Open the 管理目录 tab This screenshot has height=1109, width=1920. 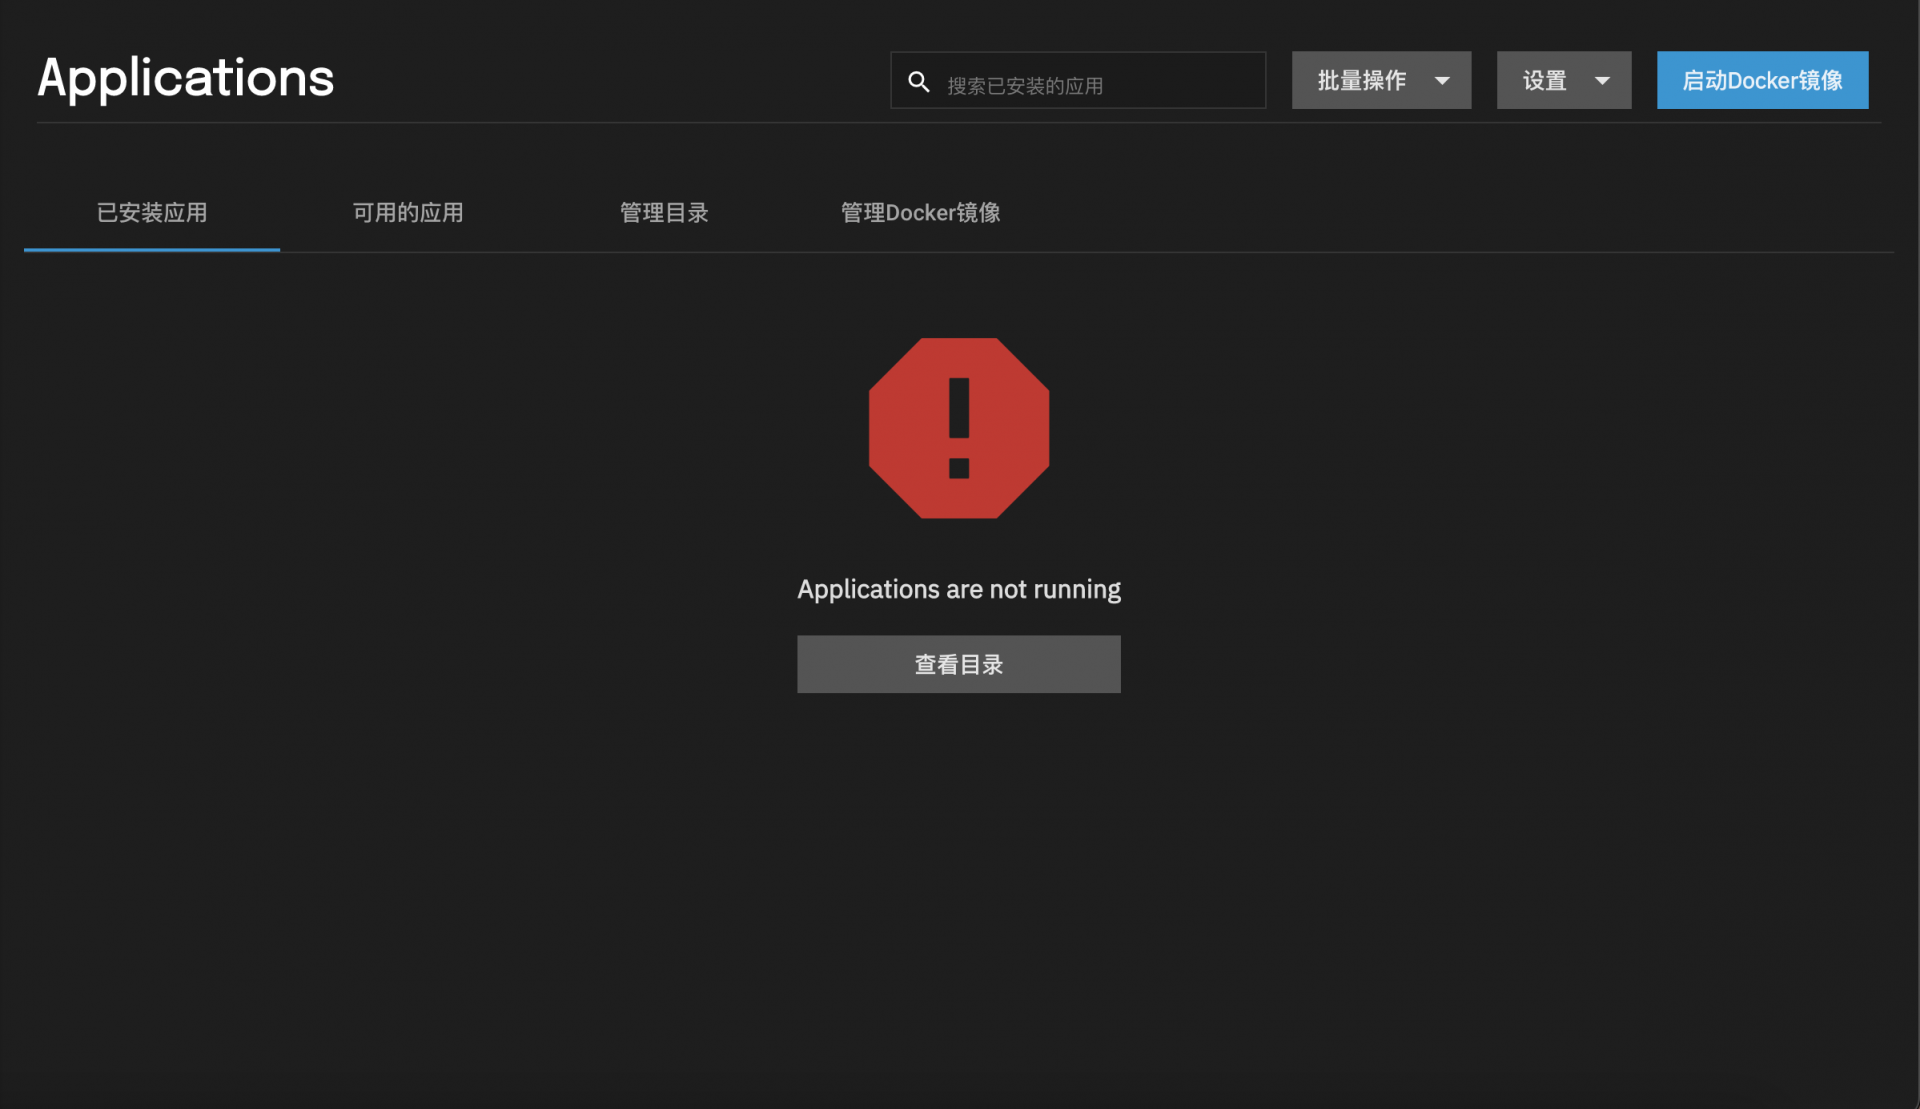pyautogui.click(x=664, y=212)
